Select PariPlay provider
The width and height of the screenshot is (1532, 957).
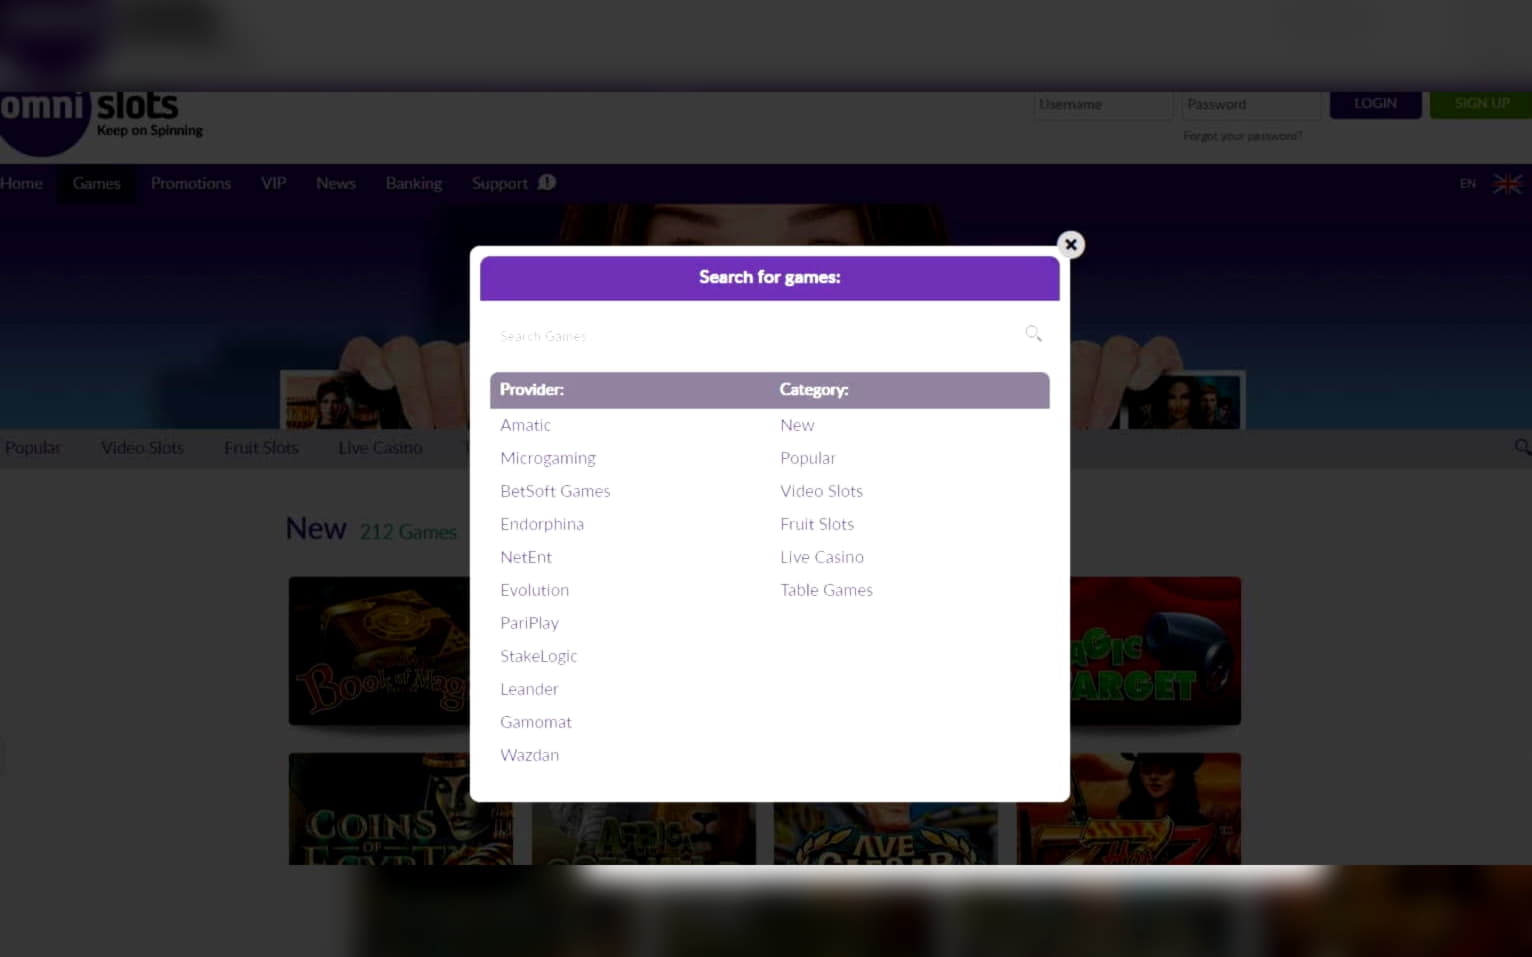pyautogui.click(x=529, y=623)
